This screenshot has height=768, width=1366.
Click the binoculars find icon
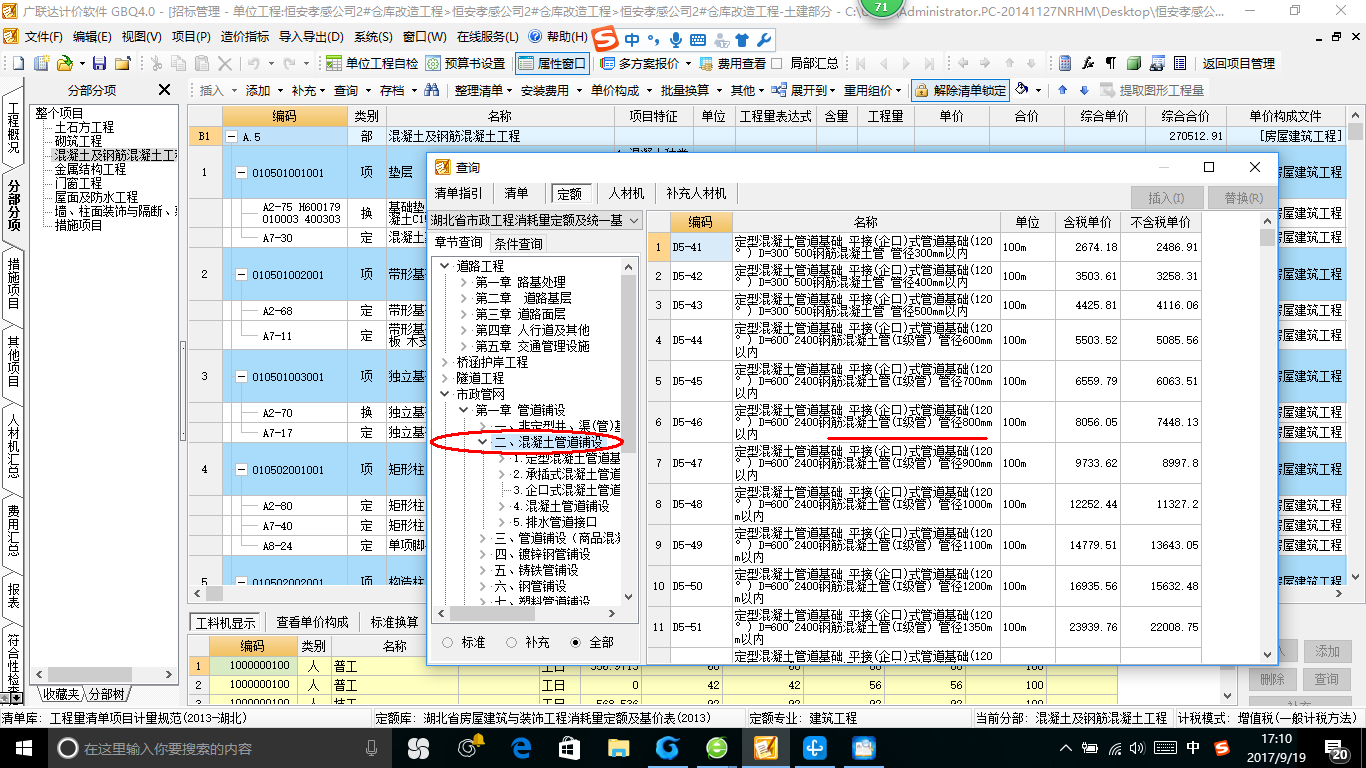(x=432, y=90)
